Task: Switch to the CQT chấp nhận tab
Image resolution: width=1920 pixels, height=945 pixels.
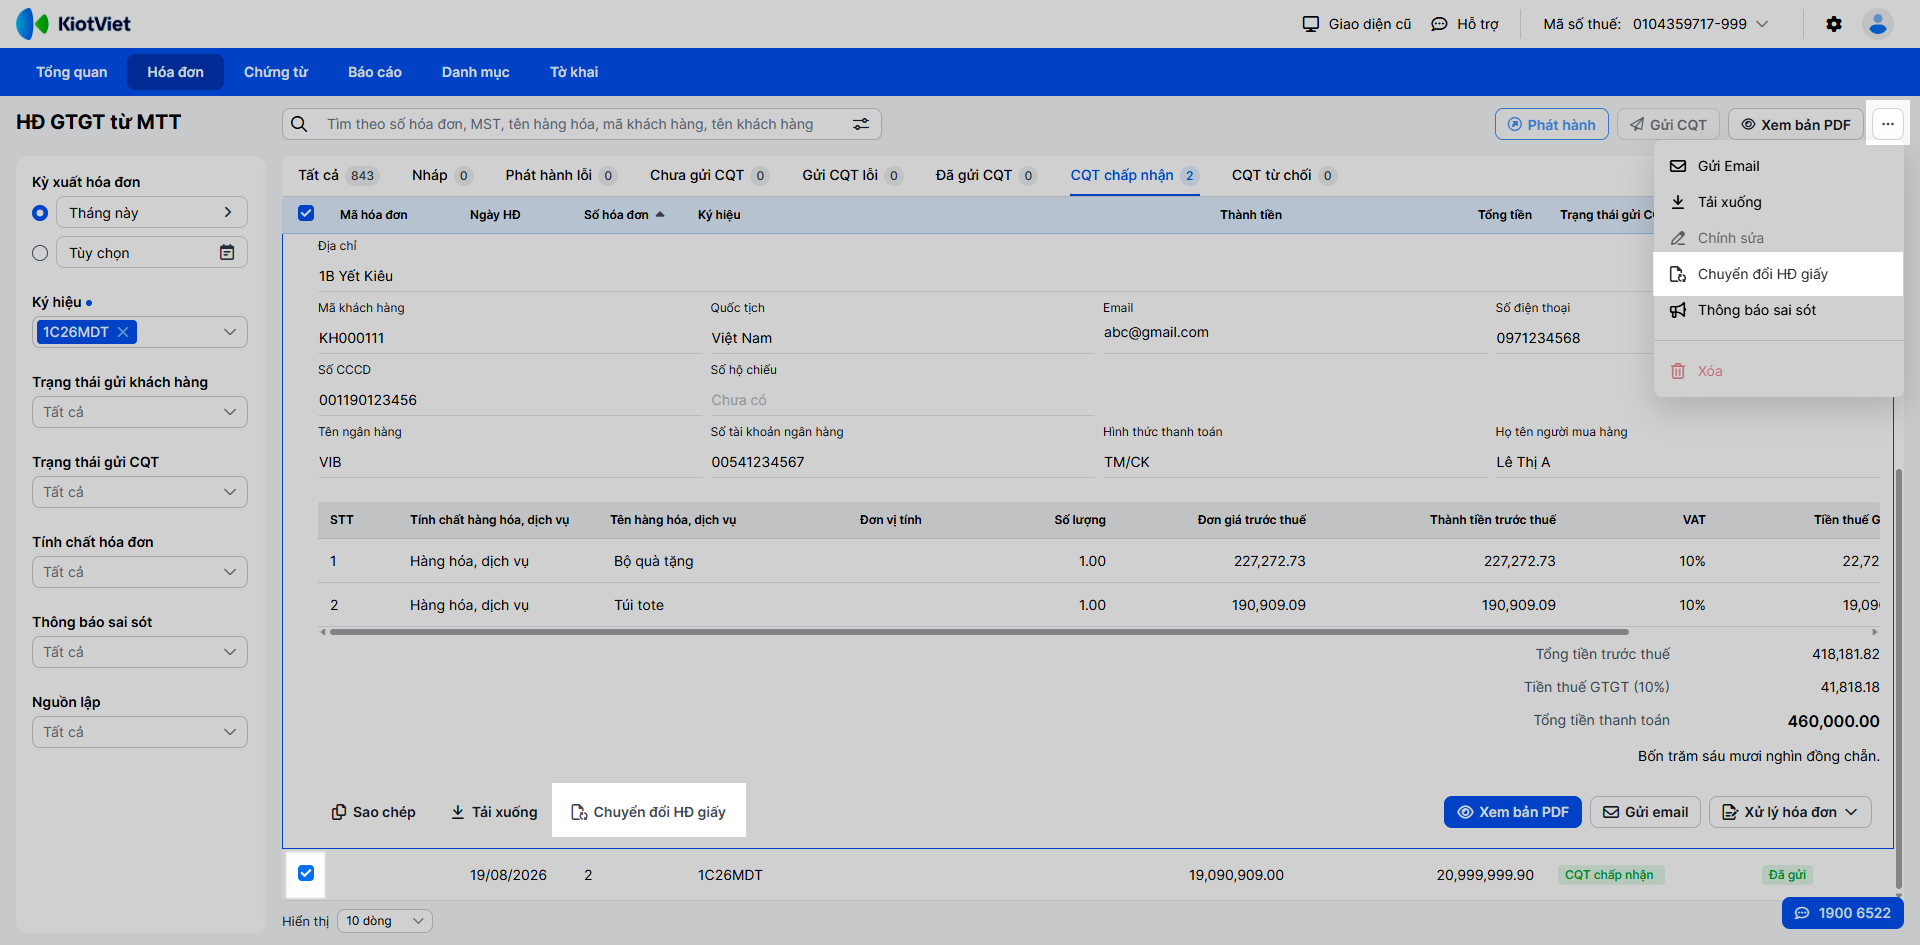Action: click(x=1135, y=175)
